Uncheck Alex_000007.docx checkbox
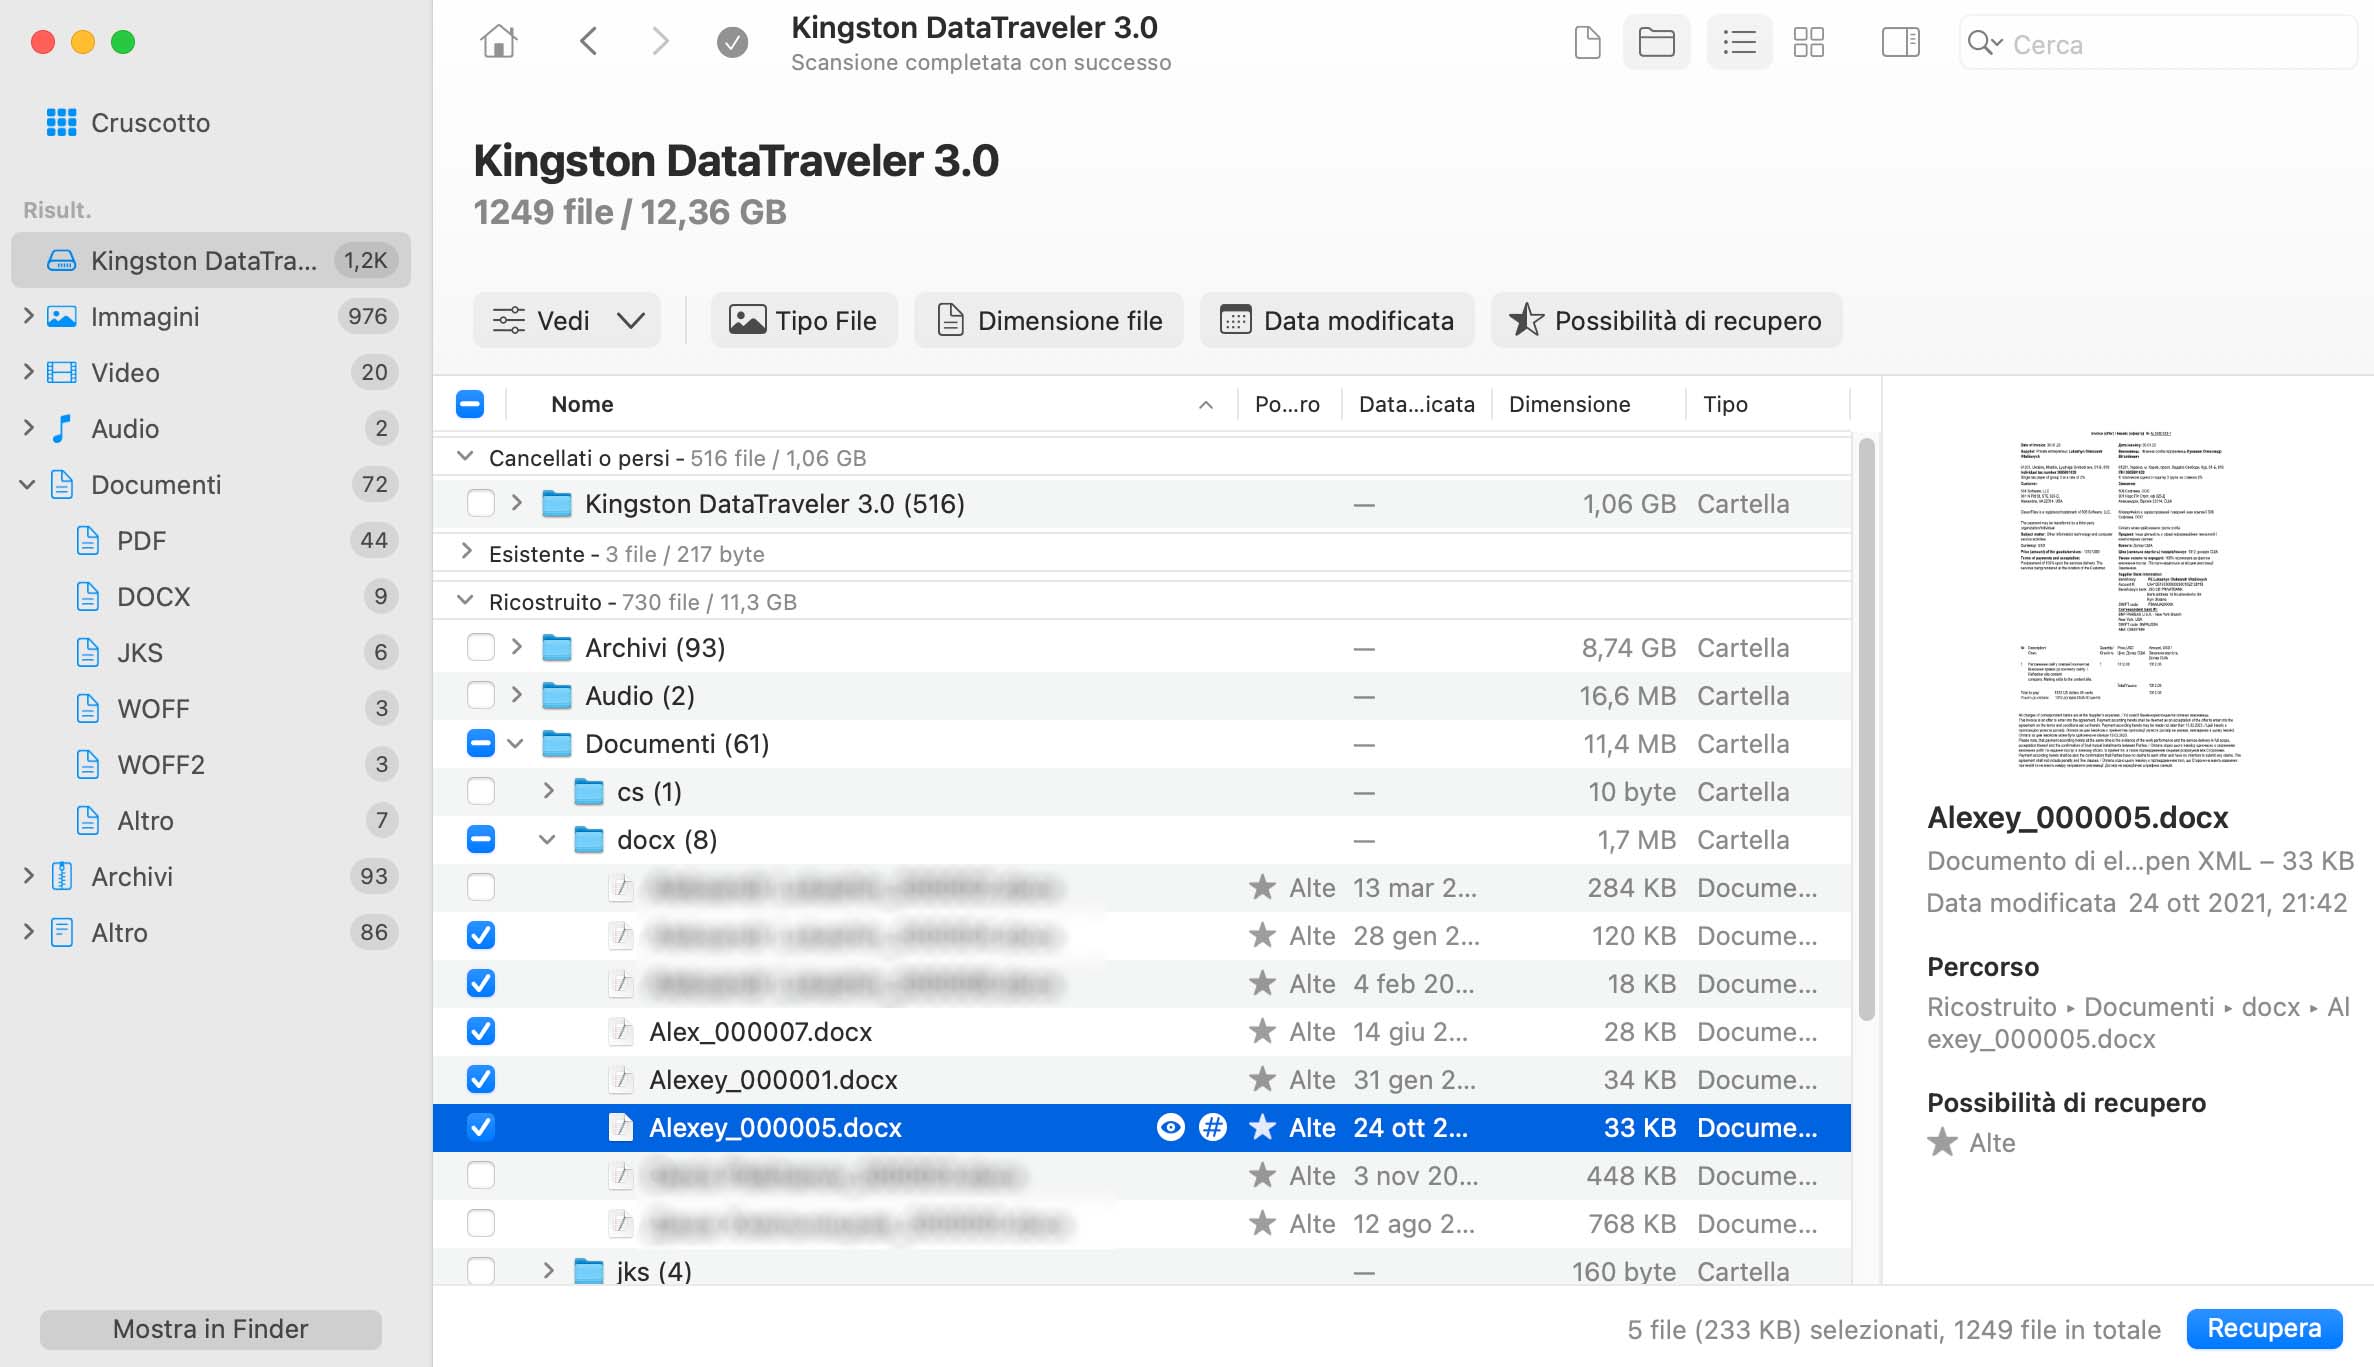The width and height of the screenshot is (2374, 1367). tap(481, 1031)
